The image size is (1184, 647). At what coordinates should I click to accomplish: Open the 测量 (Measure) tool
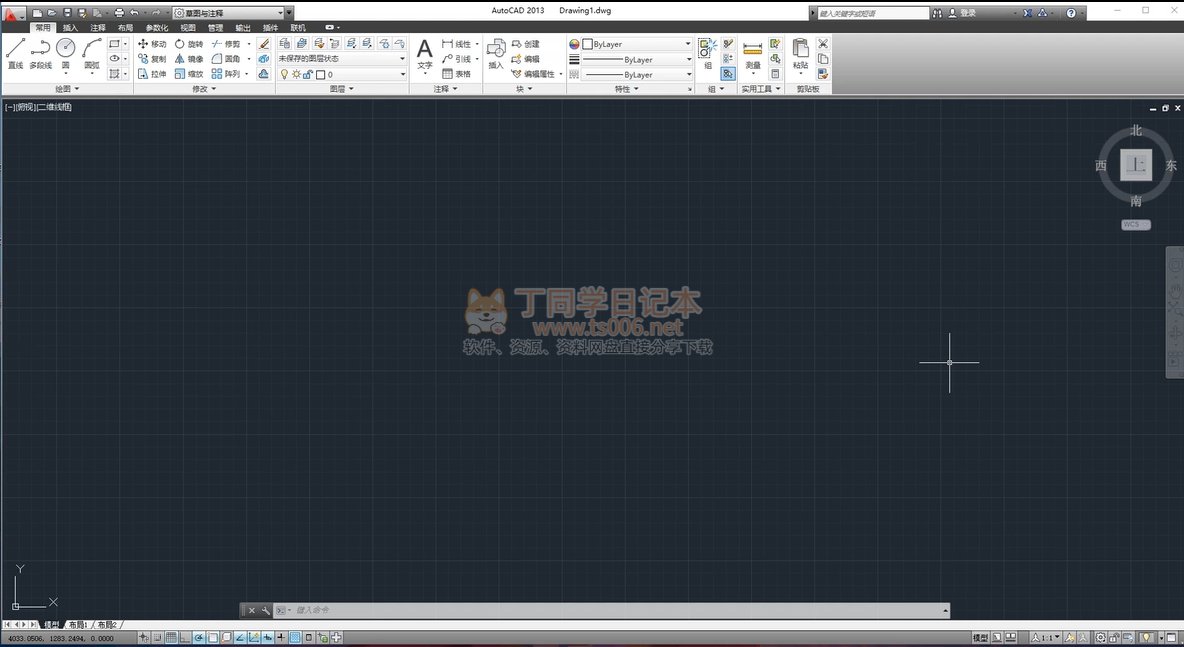tap(753, 54)
